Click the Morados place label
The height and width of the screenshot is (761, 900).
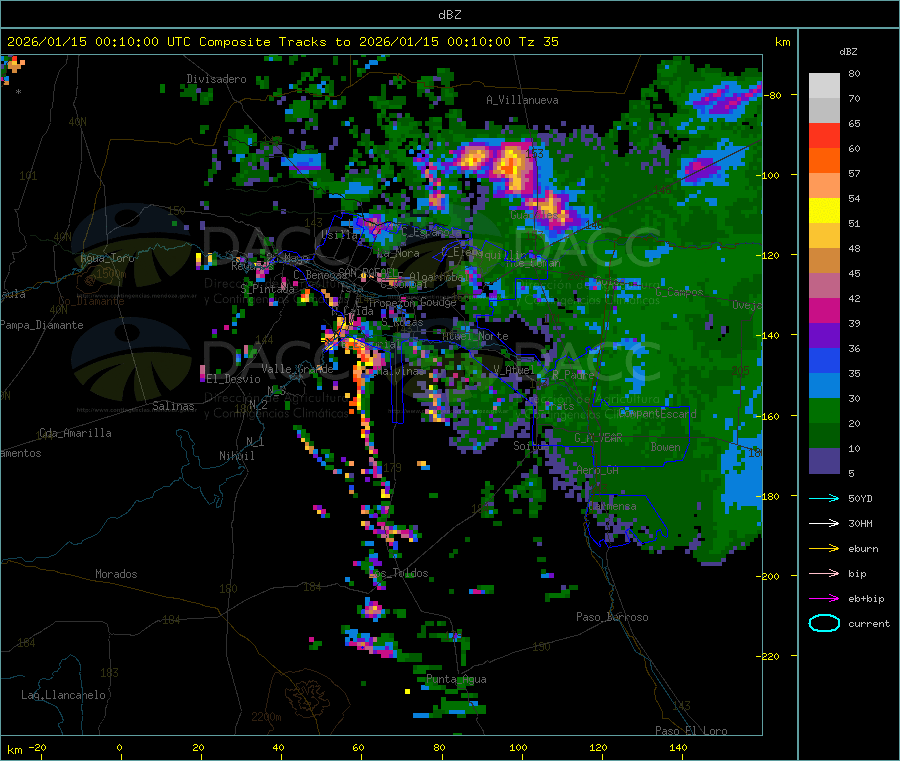coord(116,574)
